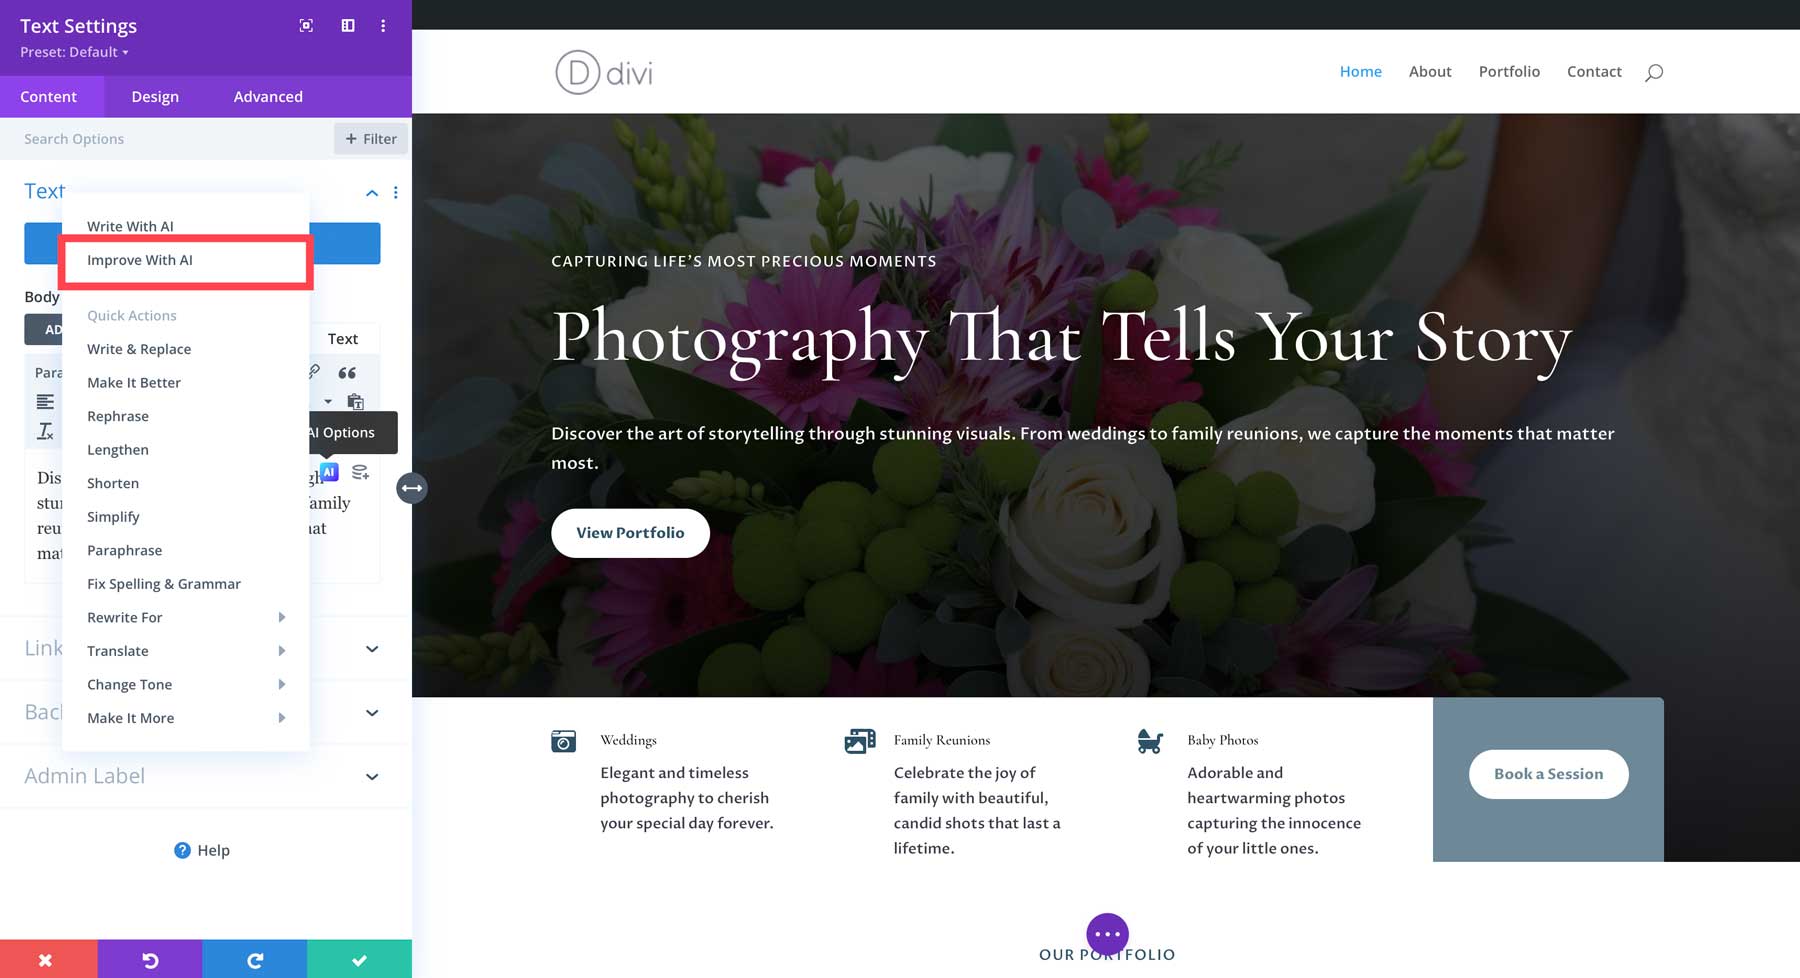
Task: Click the Book a Session button
Action: [x=1547, y=773]
